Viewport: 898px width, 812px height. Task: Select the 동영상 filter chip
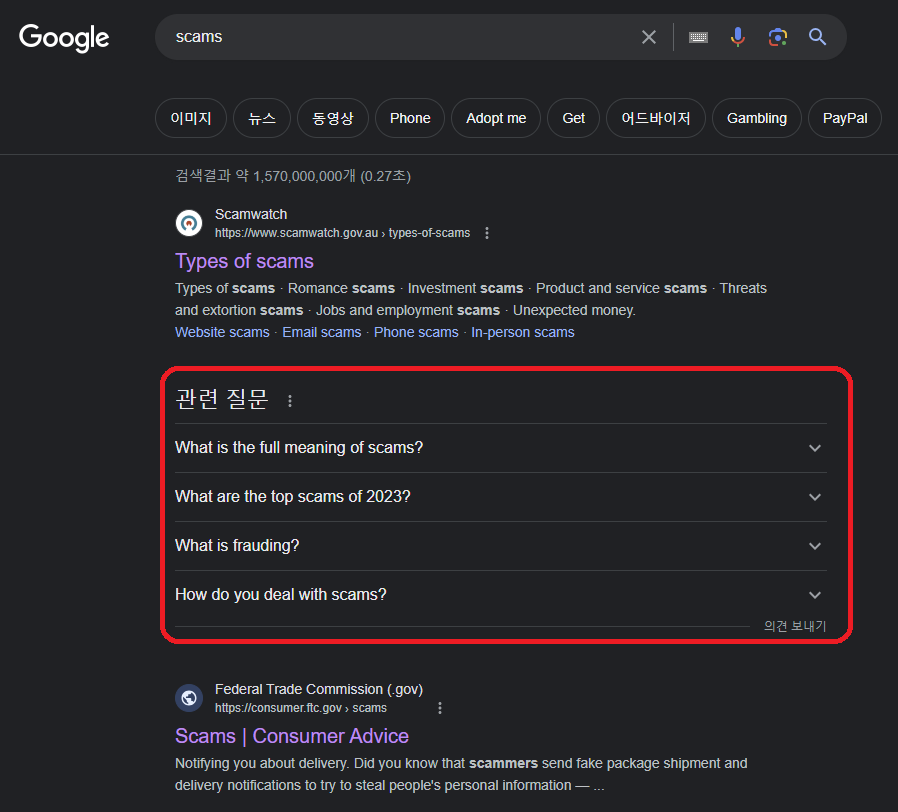click(333, 118)
